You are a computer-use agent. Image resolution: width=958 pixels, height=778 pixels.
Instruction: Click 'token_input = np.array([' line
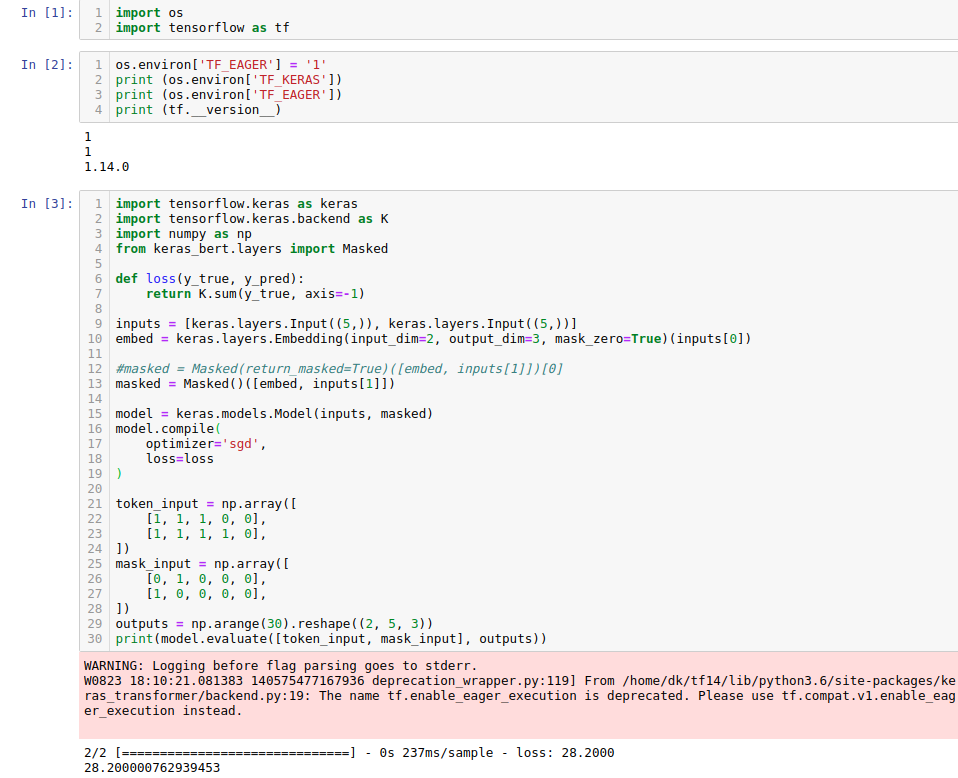(x=206, y=504)
